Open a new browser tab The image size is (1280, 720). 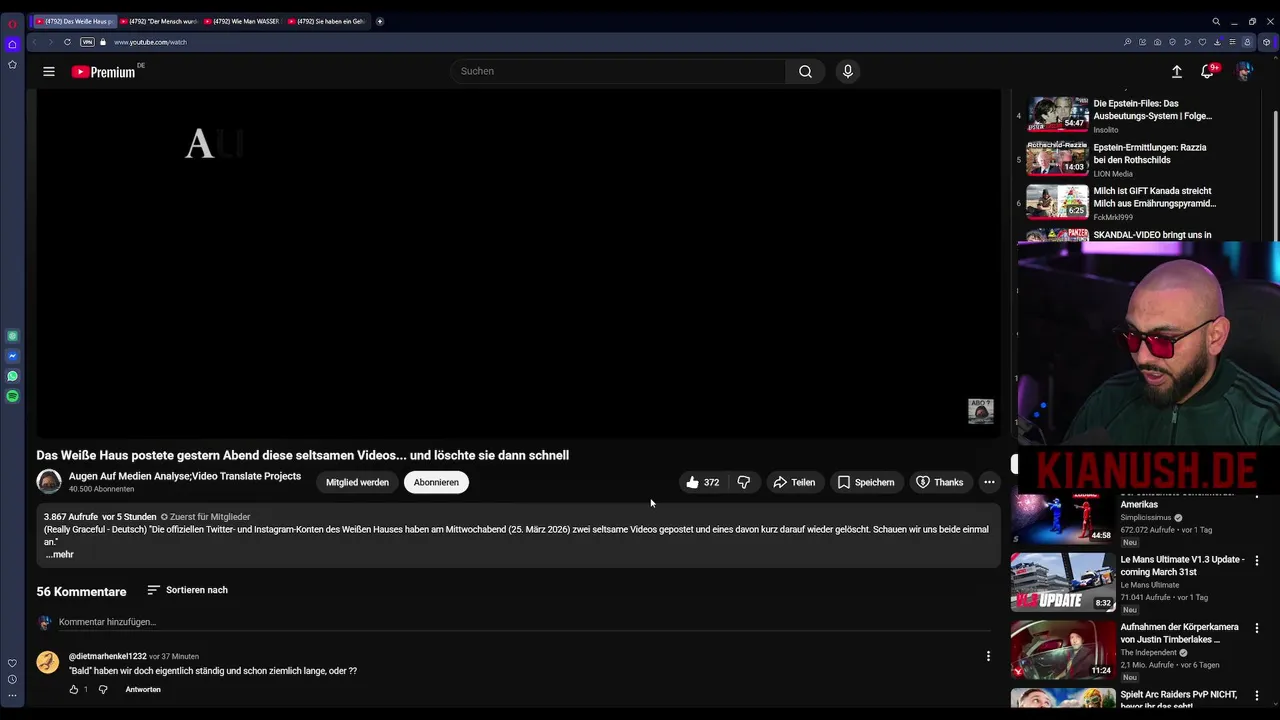click(x=380, y=21)
